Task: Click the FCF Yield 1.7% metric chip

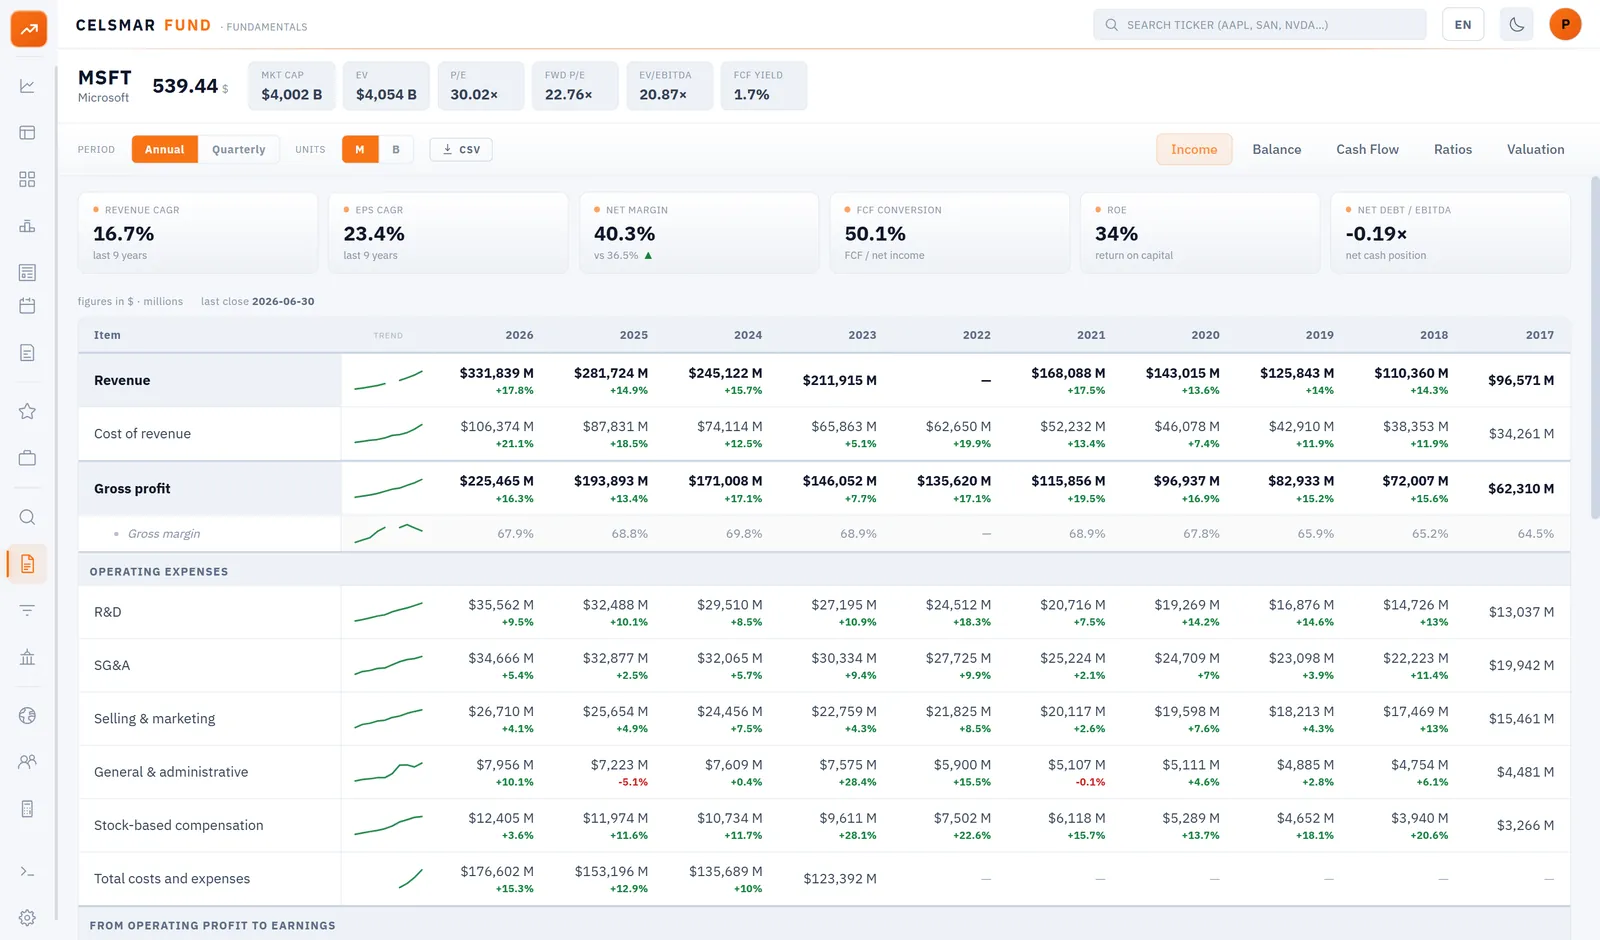Action: point(764,86)
